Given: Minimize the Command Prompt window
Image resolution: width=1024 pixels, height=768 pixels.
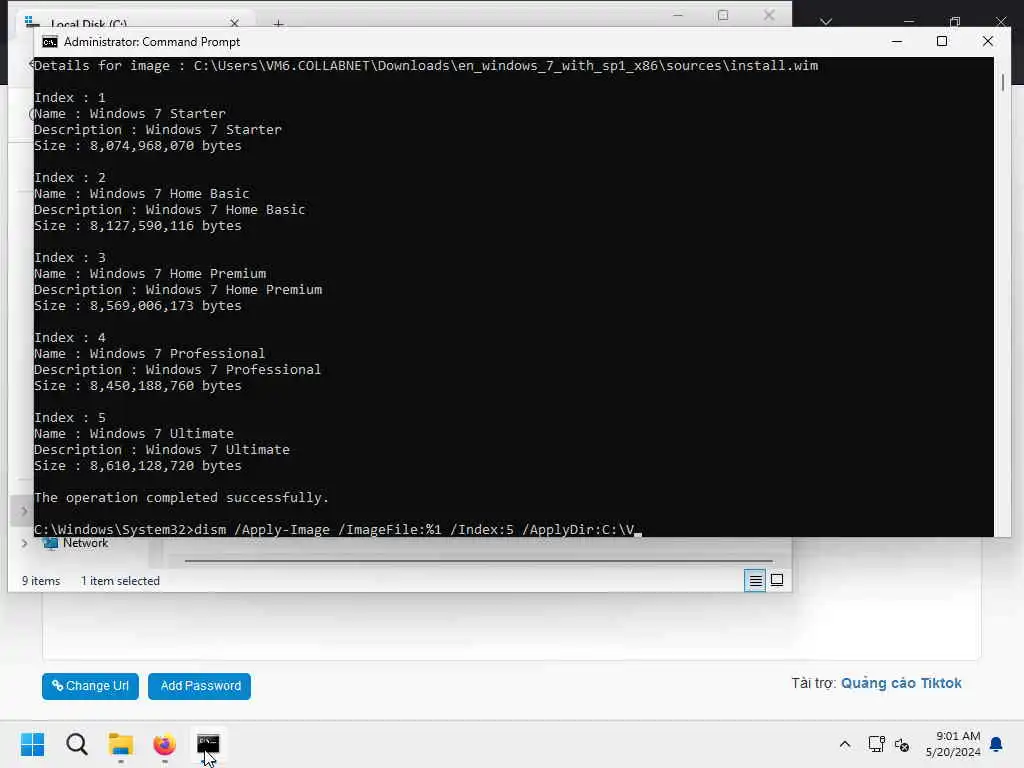Looking at the screenshot, I should point(897,42).
